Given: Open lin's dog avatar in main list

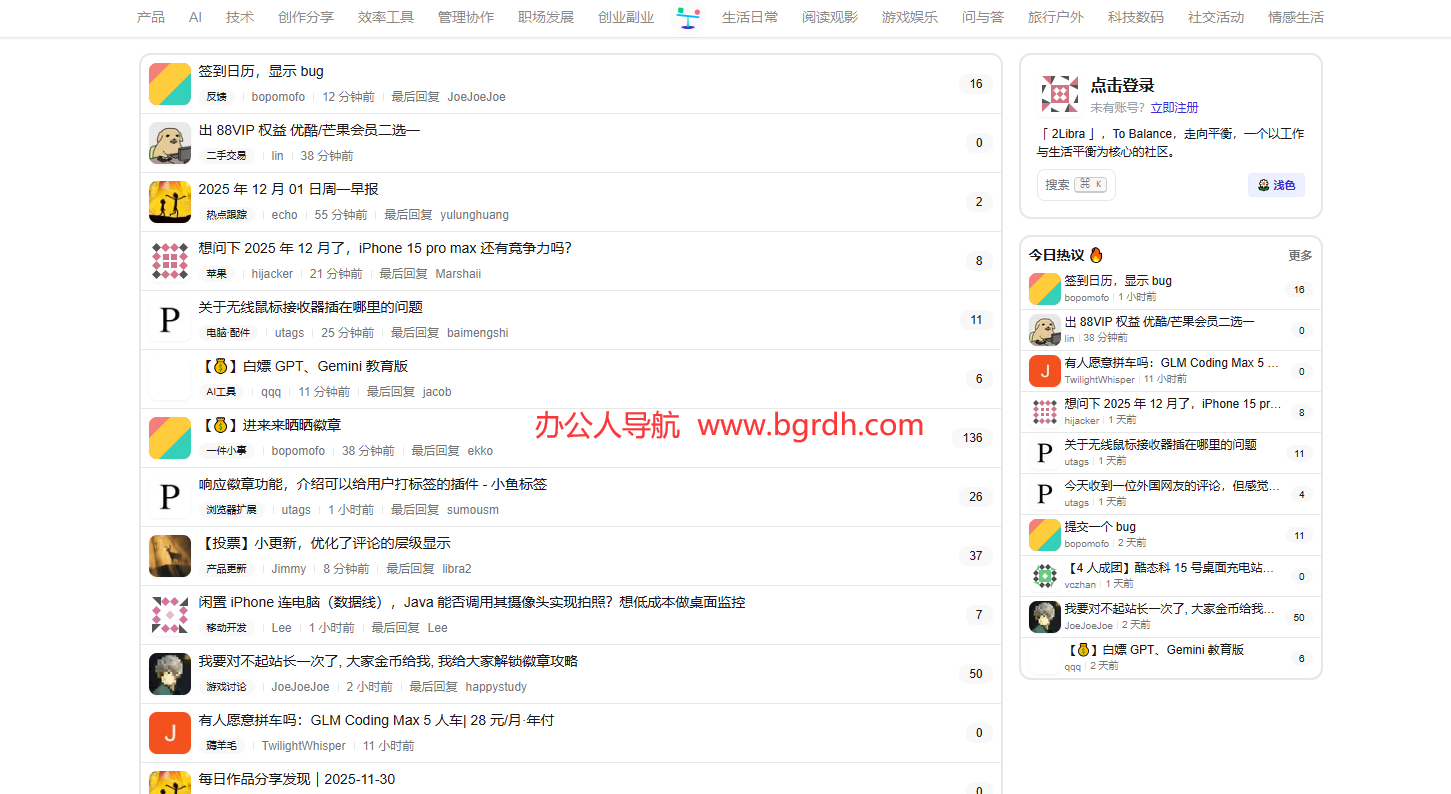Looking at the screenshot, I should pos(170,143).
